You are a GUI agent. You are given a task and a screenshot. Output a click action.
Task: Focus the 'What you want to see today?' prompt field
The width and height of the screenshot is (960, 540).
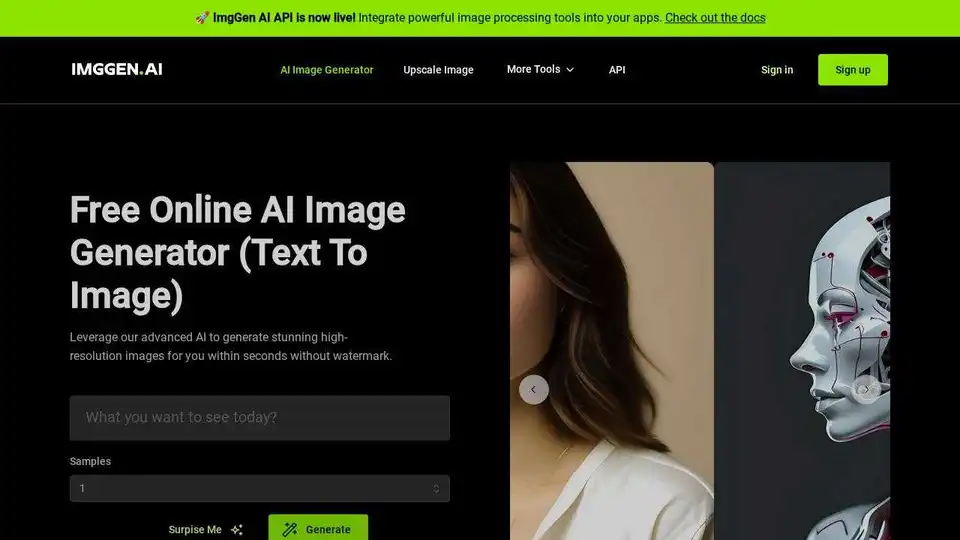pos(260,418)
